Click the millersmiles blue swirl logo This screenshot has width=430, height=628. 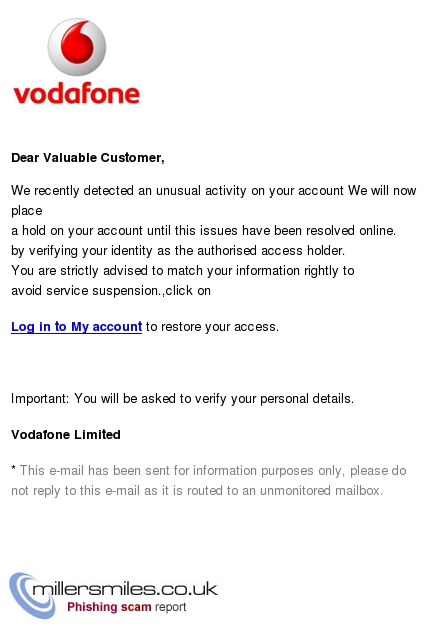click(x=32, y=596)
